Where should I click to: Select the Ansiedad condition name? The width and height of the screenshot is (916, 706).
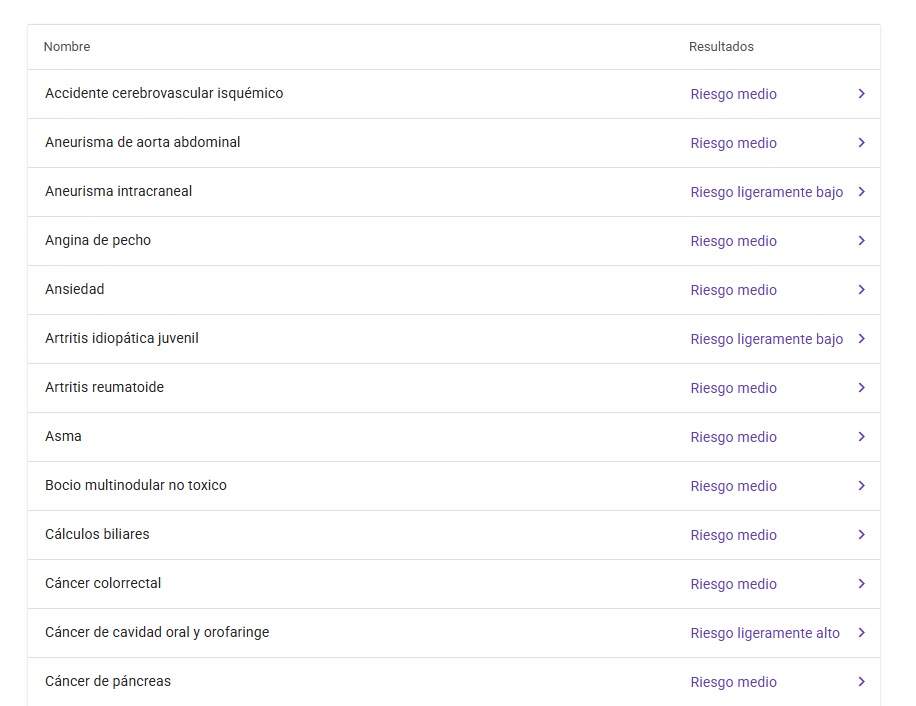(x=75, y=290)
